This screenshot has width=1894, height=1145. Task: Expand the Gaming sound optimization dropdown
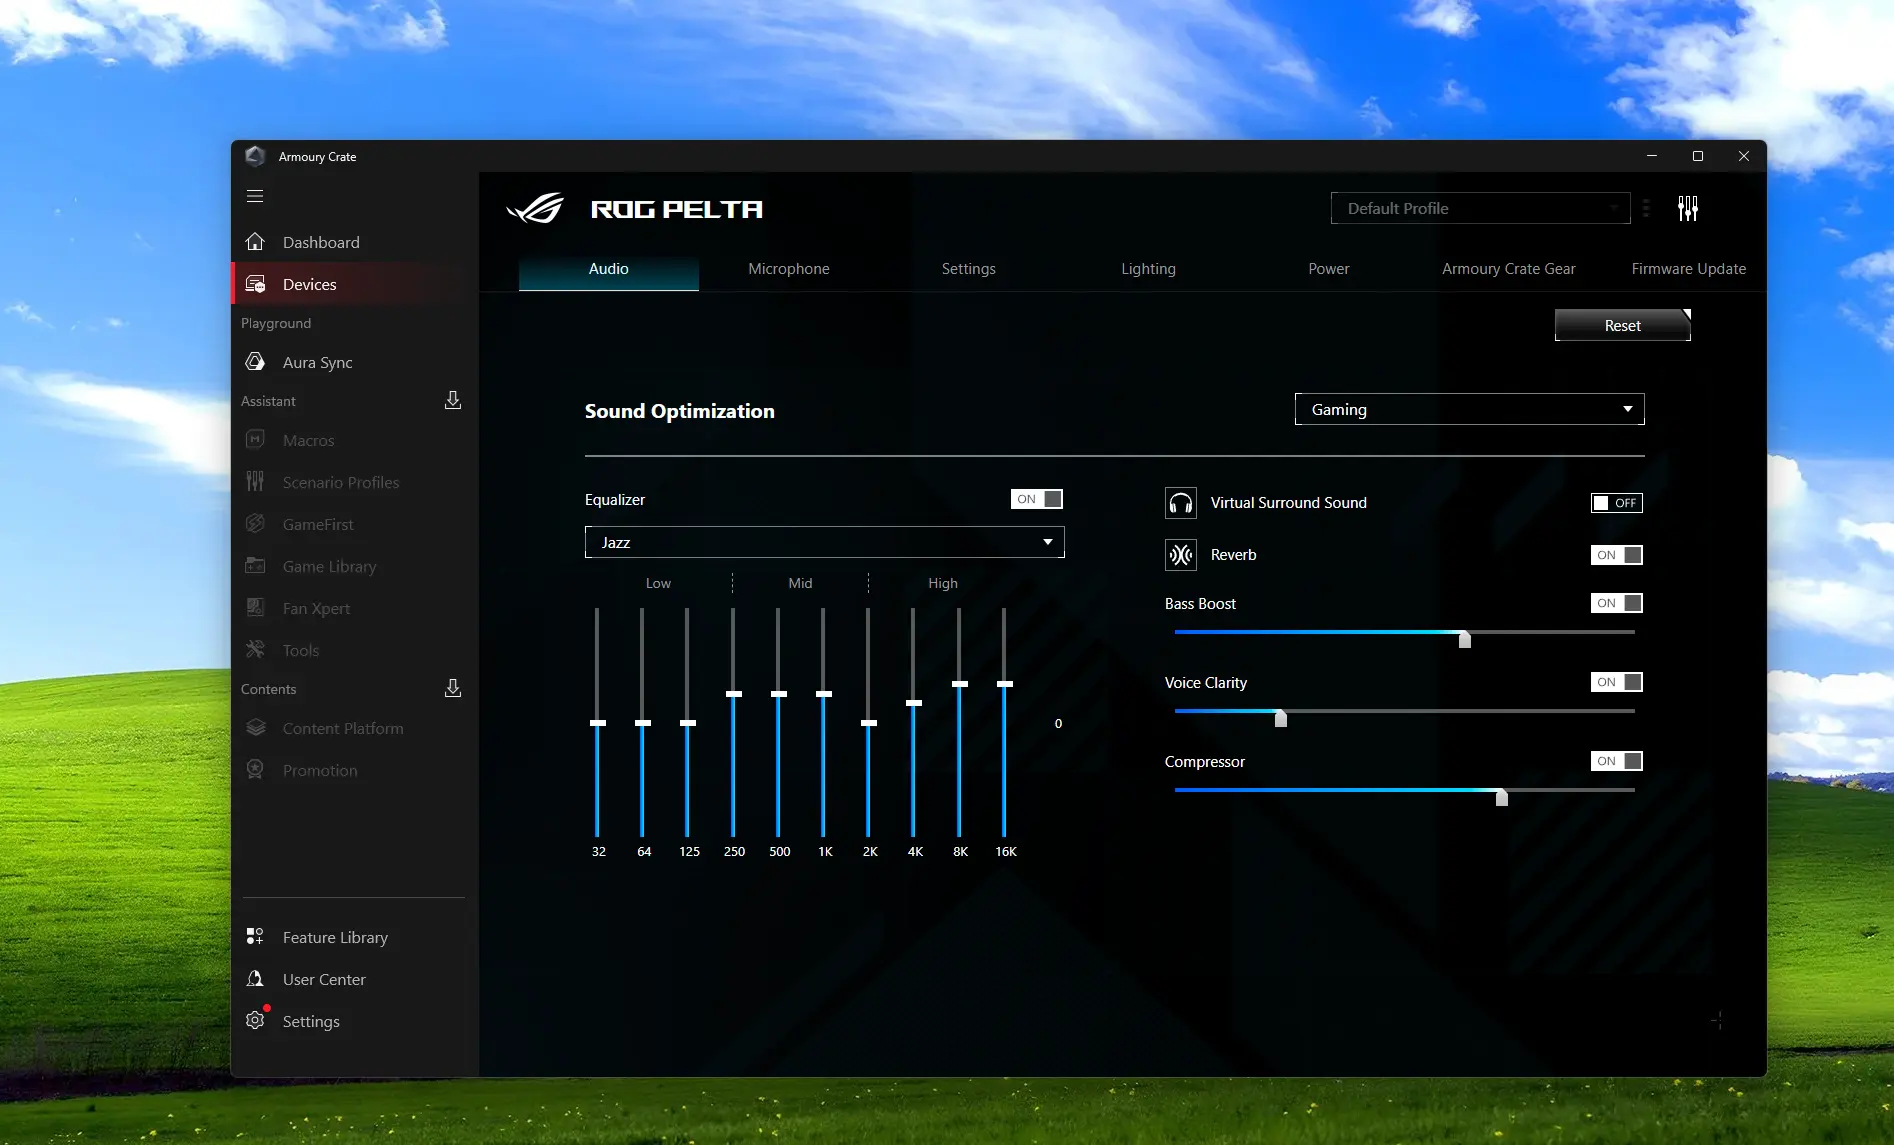click(x=1469, y=409)
